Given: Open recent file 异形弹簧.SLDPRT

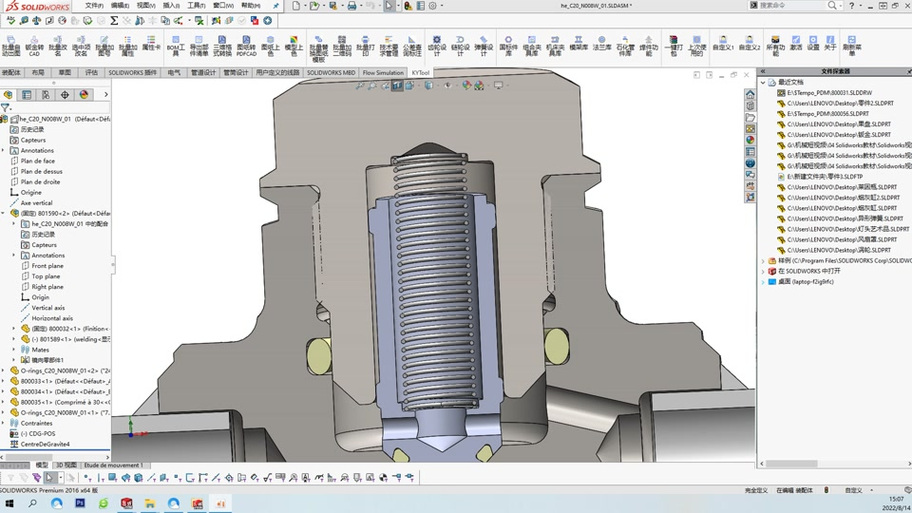Looking at the screenshot, I should 840,219.
